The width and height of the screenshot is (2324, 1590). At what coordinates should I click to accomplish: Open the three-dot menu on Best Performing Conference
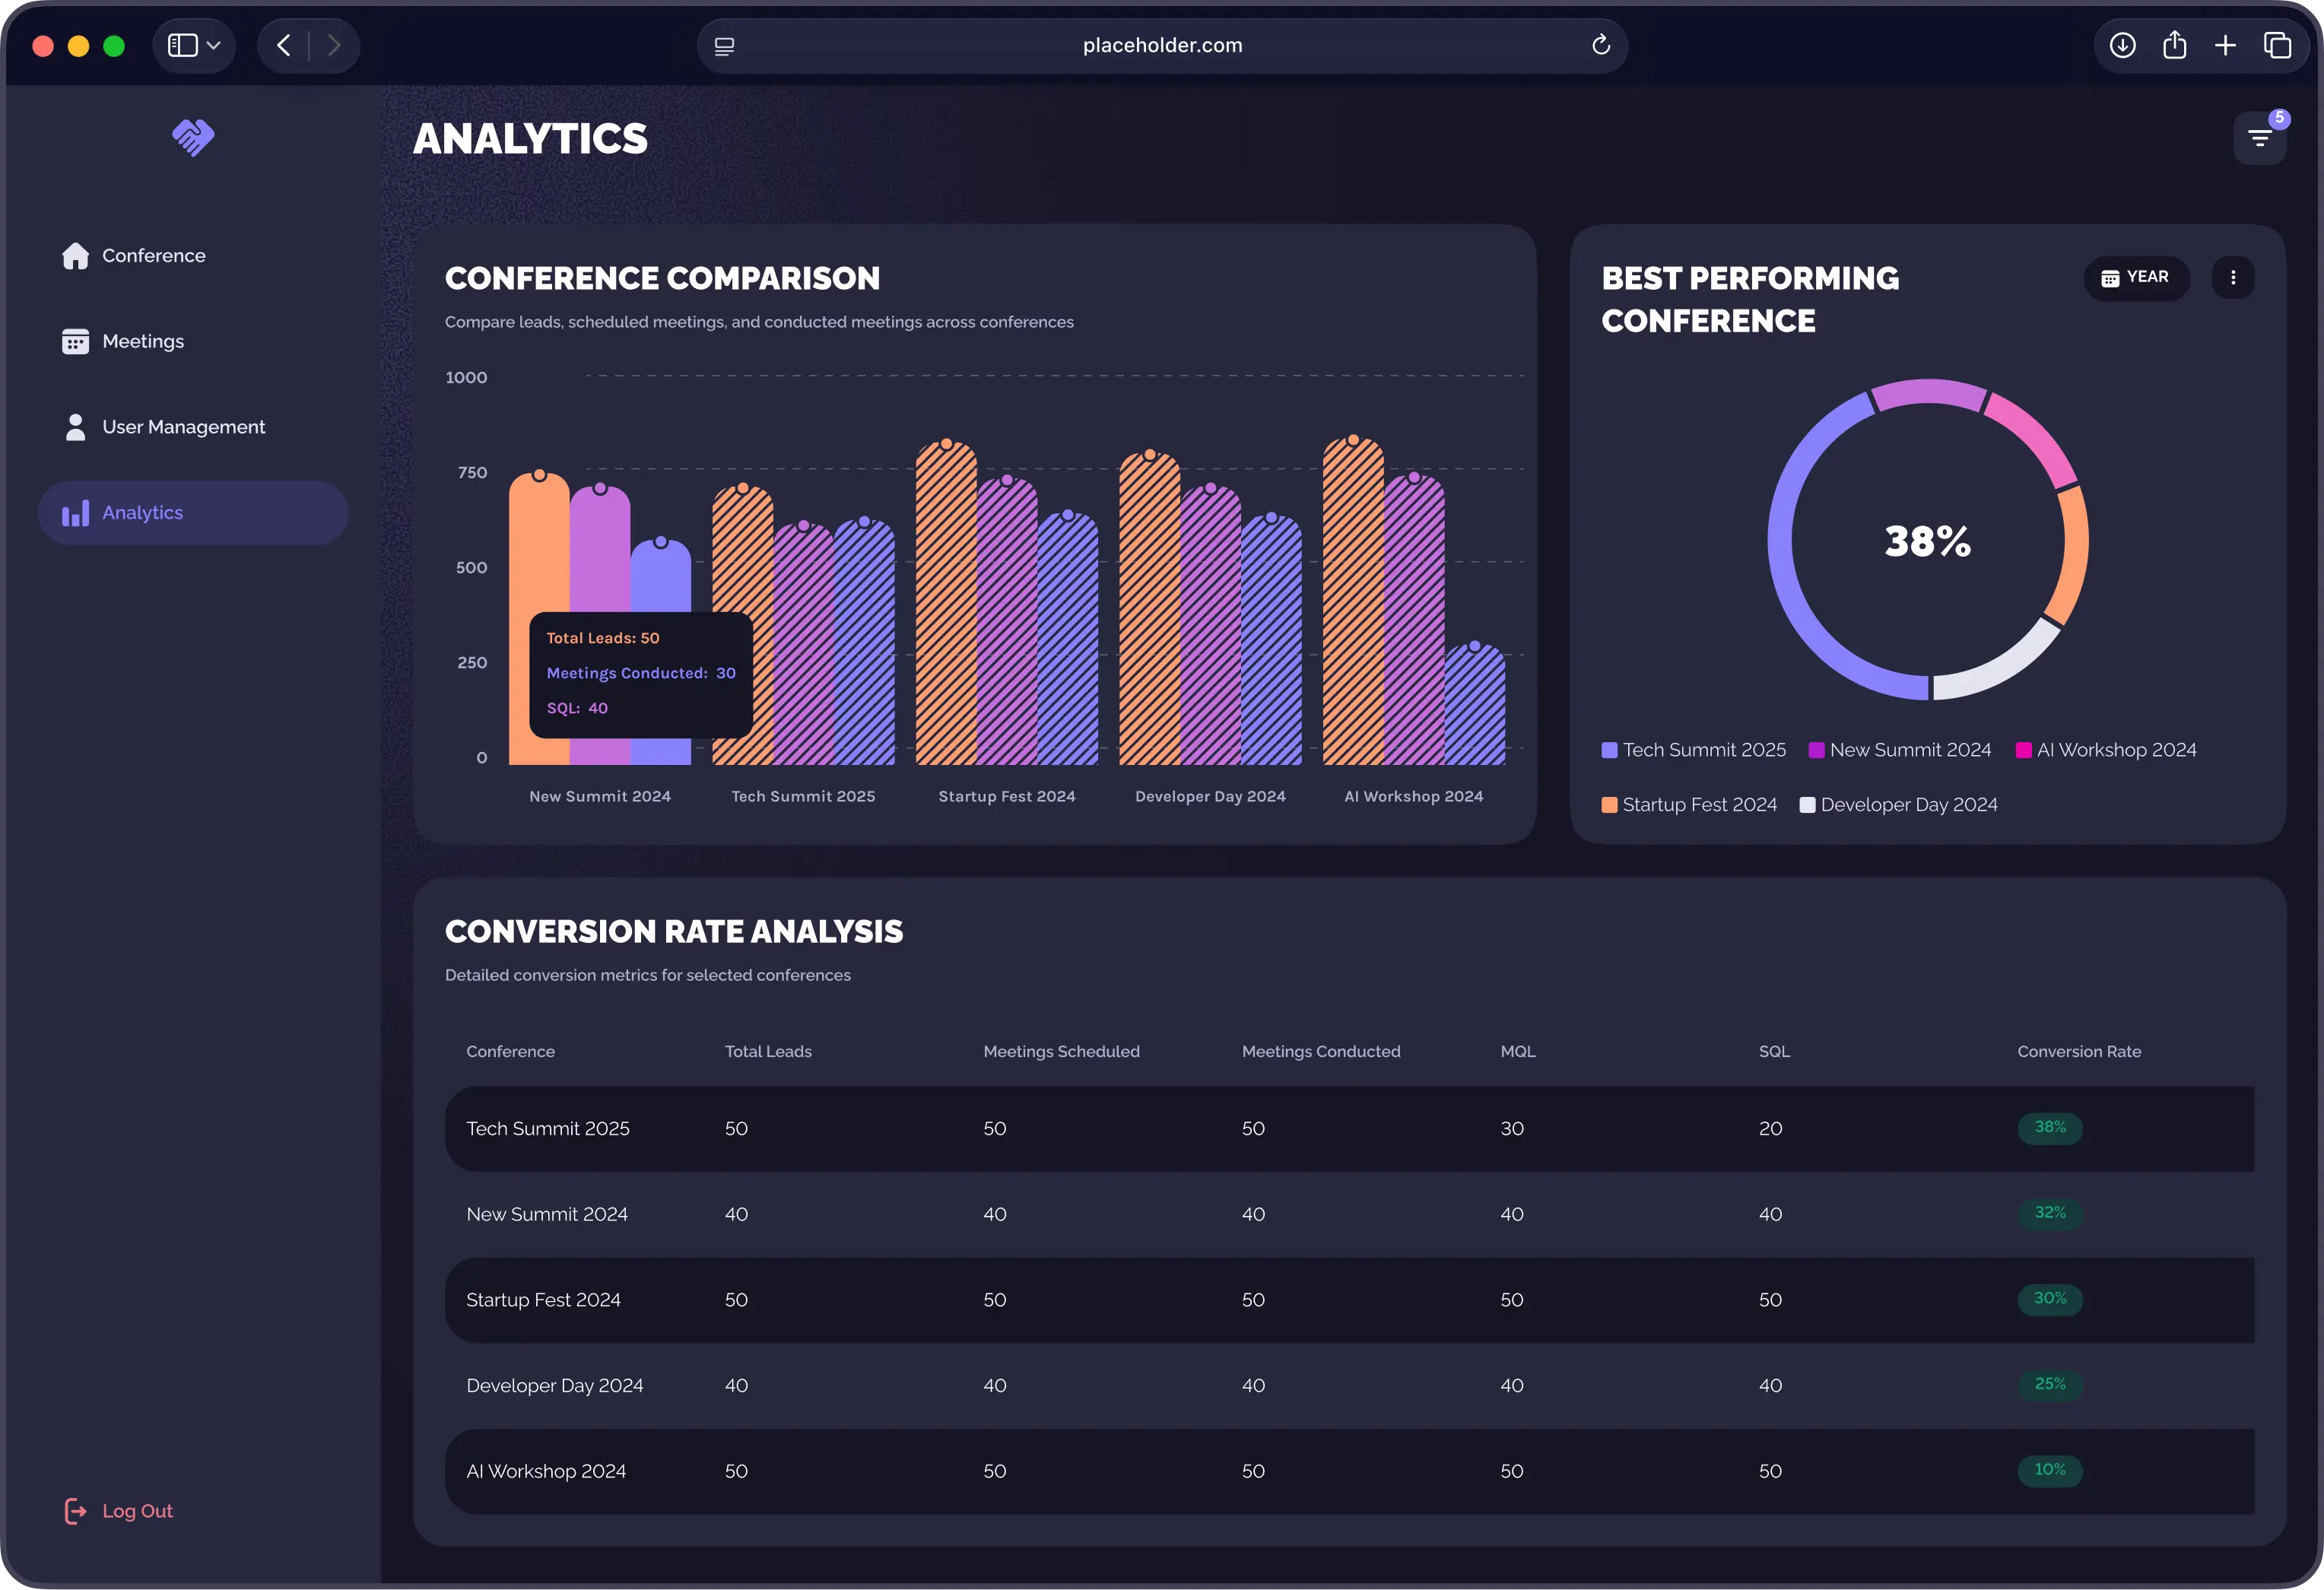[x=2234, y=277]
